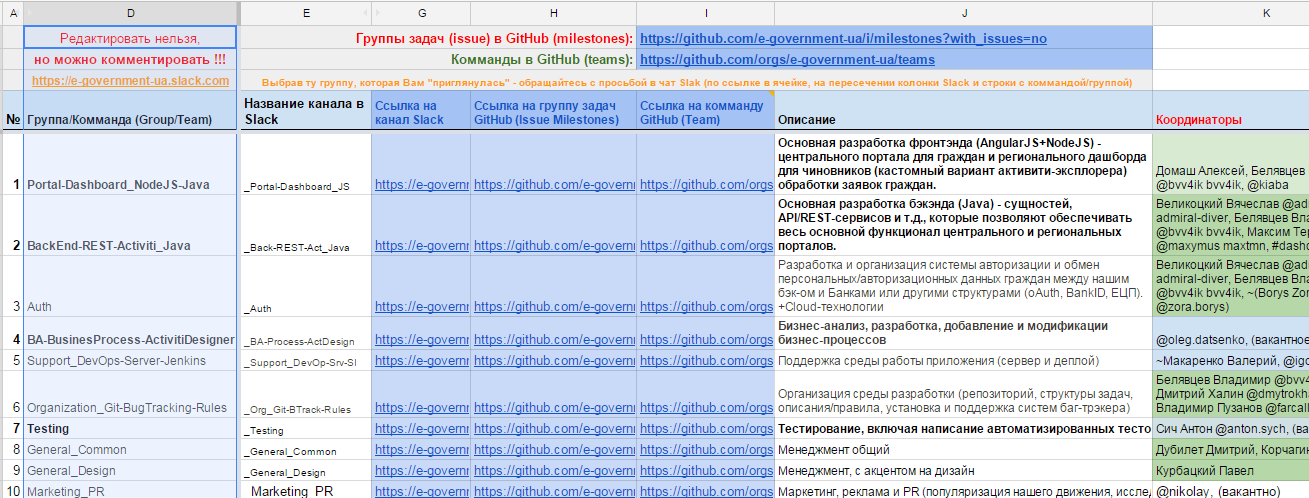Select coordinator cell 'Сич Антон @anton.sych'
The height and width of the screenshot is (498, 1309).
point(1230,429)
